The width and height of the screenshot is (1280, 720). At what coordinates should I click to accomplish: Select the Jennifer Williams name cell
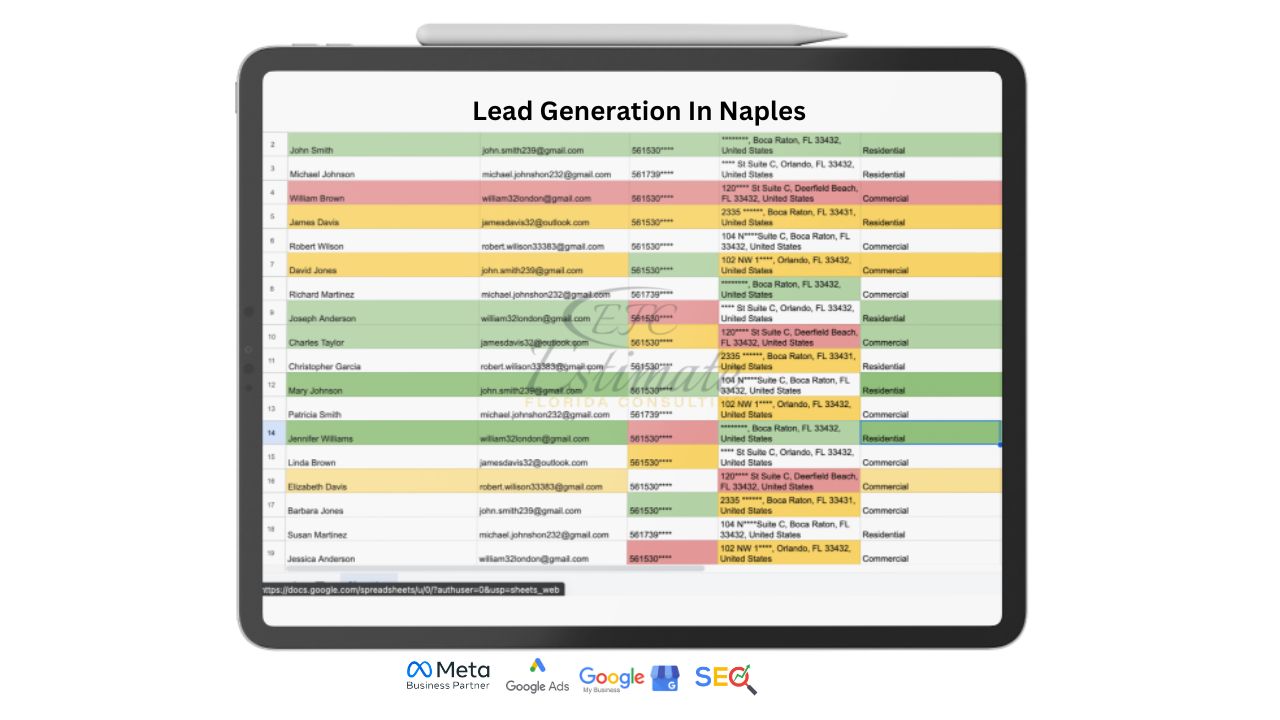382,433
